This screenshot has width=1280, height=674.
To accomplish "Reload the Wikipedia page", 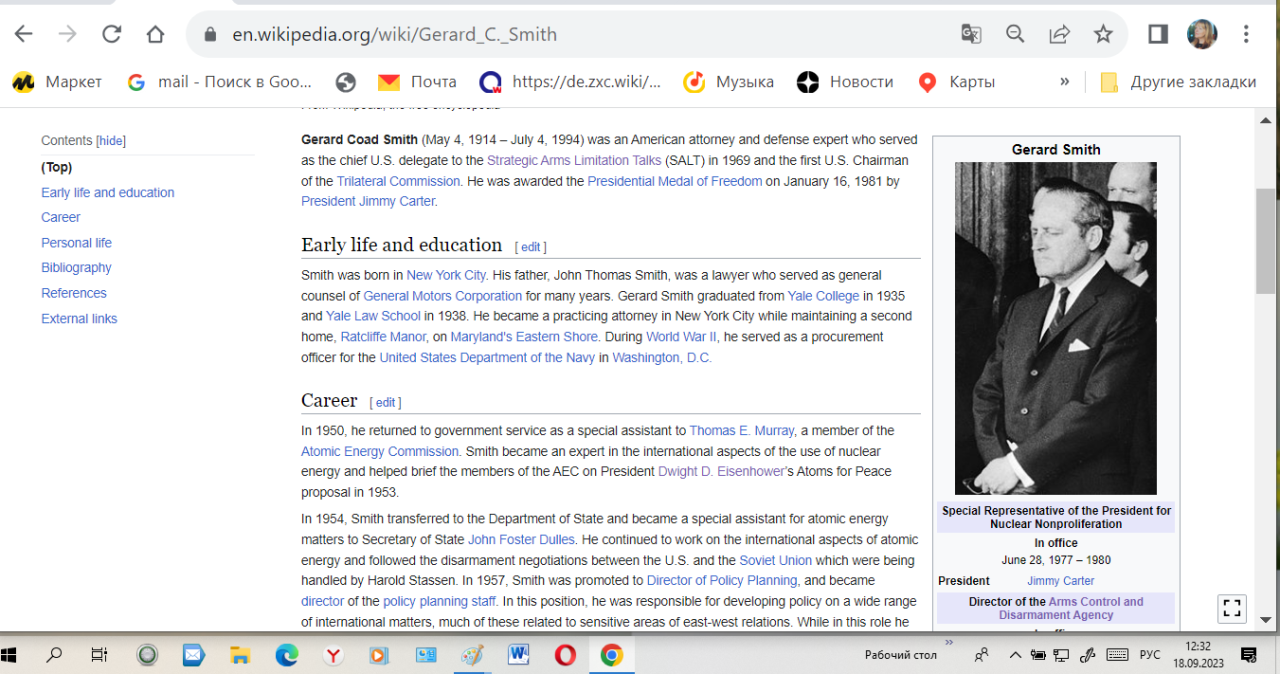I will click(111, 34).
